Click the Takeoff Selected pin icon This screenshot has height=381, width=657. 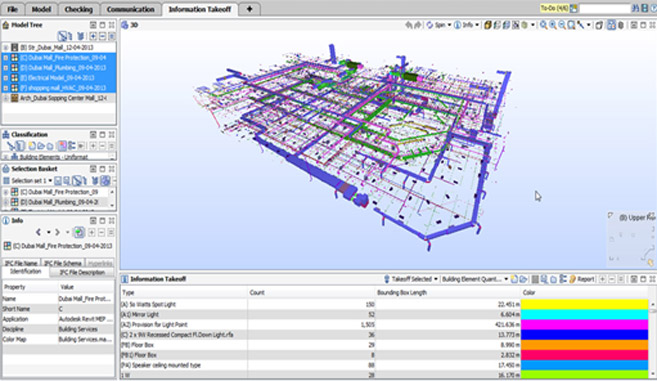point(387,279)
